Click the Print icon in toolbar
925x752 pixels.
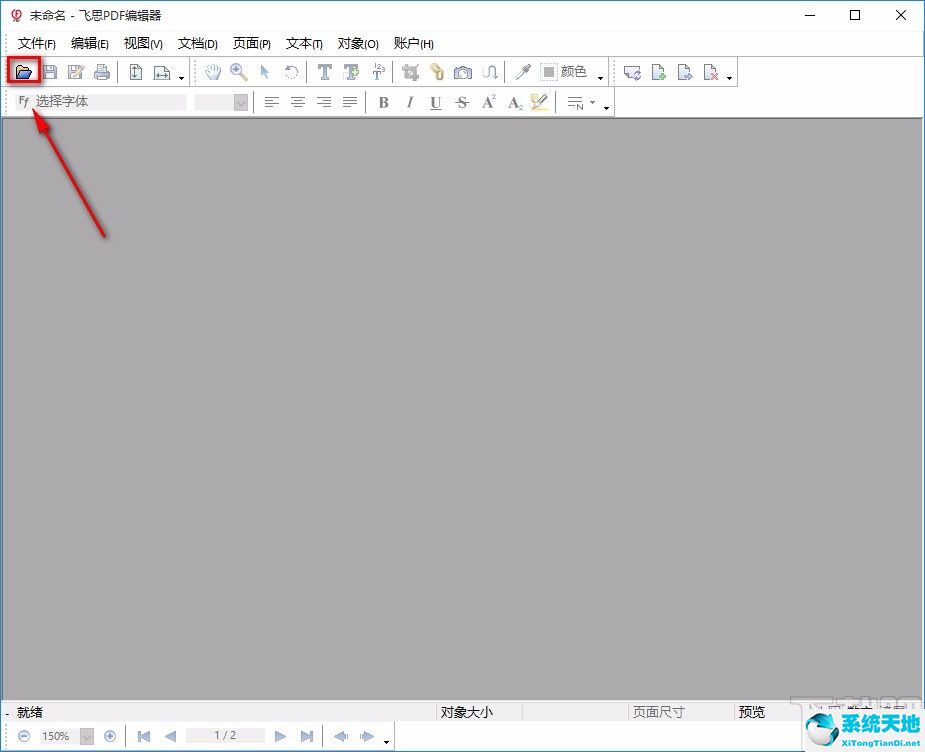(101, 72)
